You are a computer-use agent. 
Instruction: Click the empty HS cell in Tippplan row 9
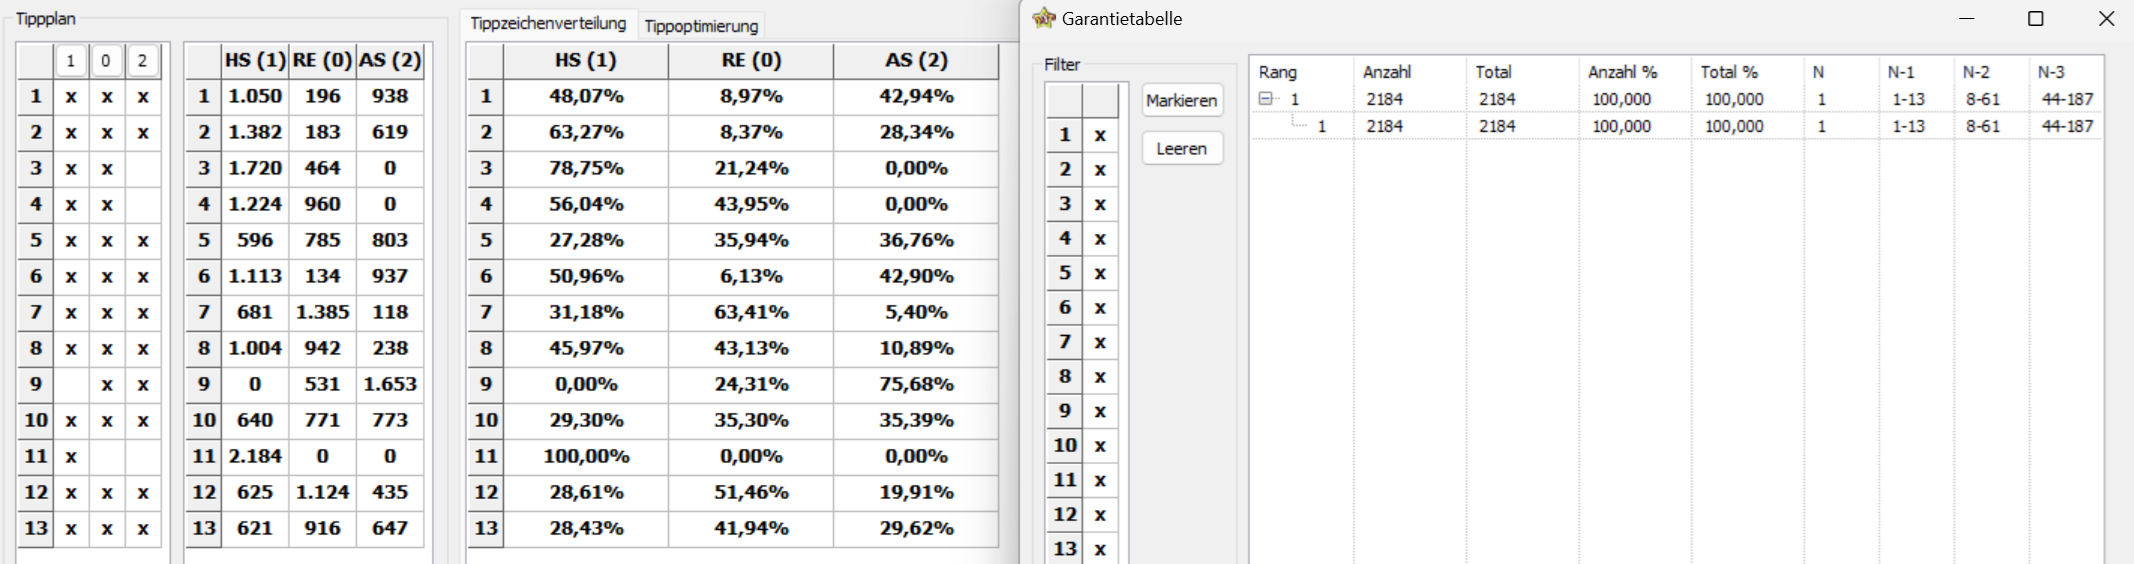click(71, 384)
